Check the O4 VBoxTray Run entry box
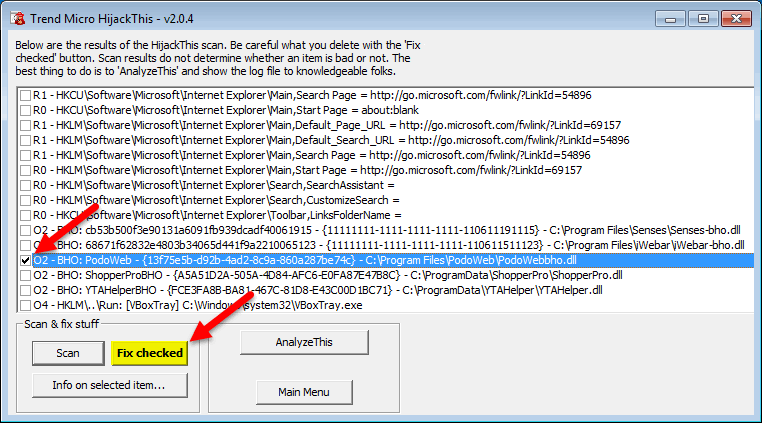This screenshot has width=762, height=423. pyautogui.click(x=25, y=306)
